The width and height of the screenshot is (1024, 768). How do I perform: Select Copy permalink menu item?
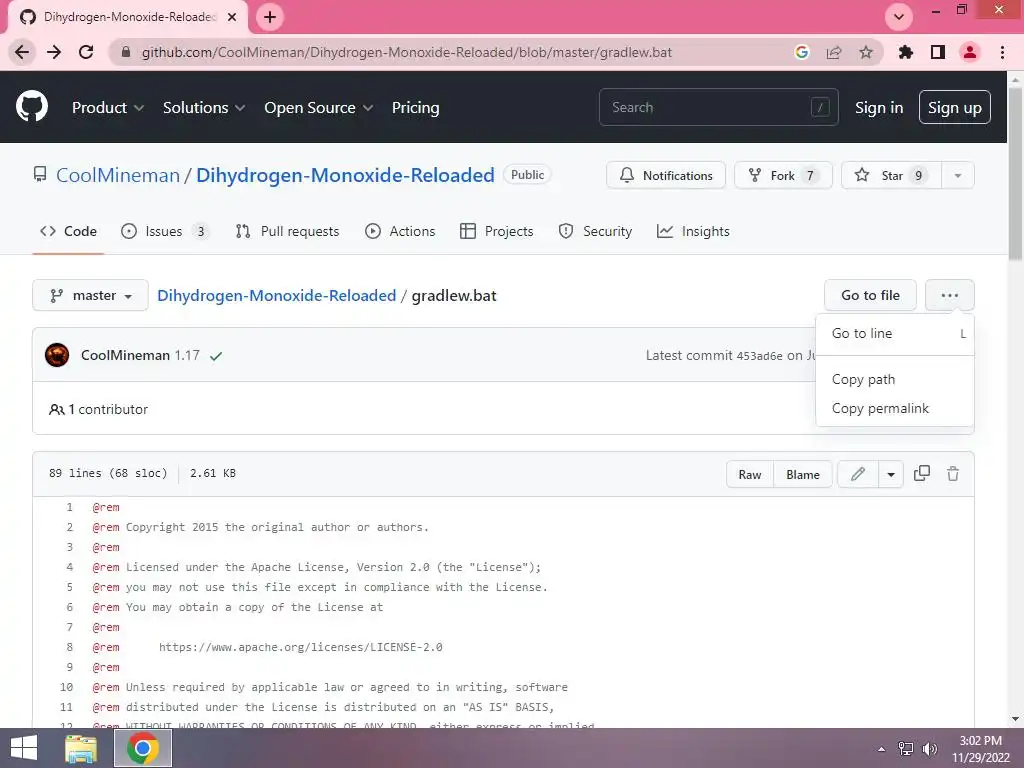pyautogui.click(x=895, y=408)
